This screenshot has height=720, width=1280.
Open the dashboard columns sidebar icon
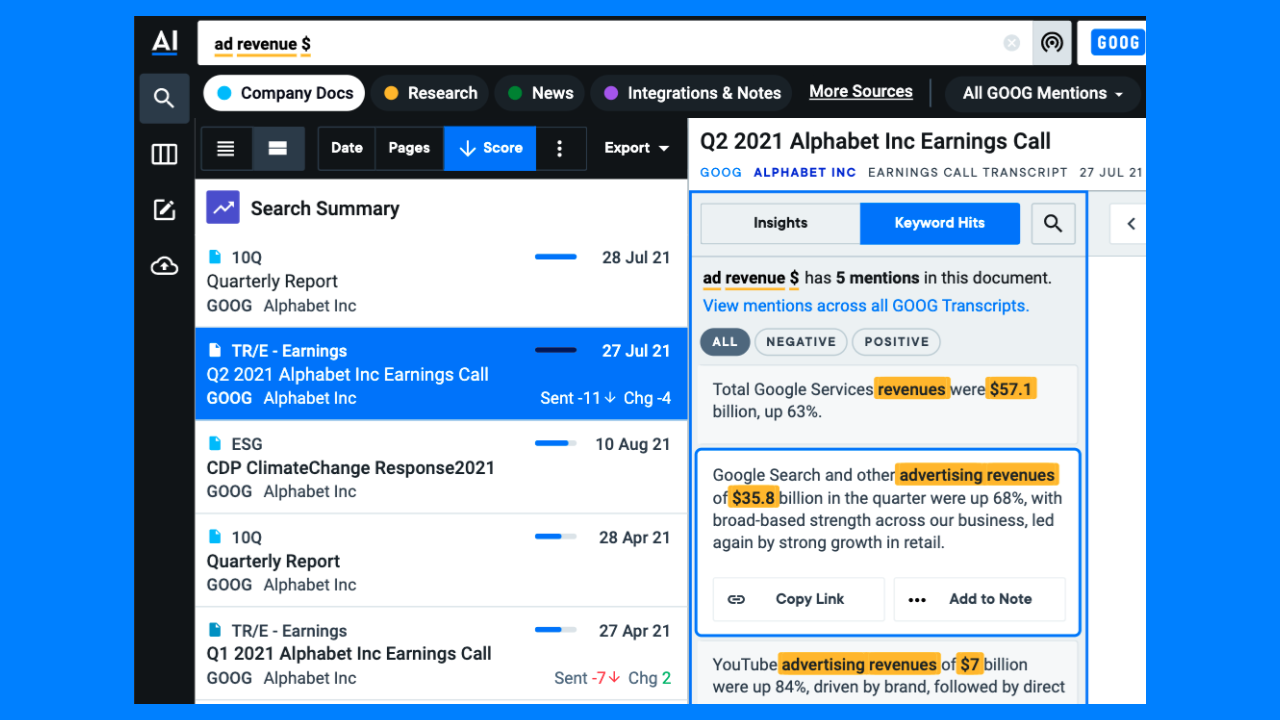click(x=164, y=154)
